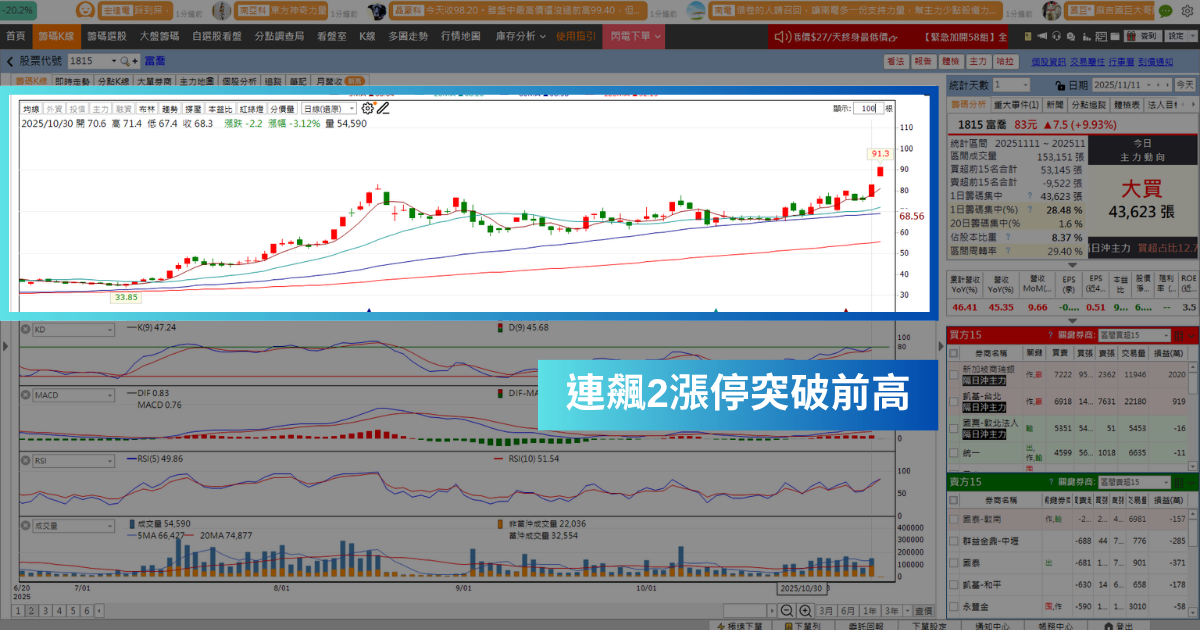Image resolution: width=1200 pixels, height=630 pixels.
Task: Check the 新加坡商瑞銀 row checkbox
Action: (955, 374)
